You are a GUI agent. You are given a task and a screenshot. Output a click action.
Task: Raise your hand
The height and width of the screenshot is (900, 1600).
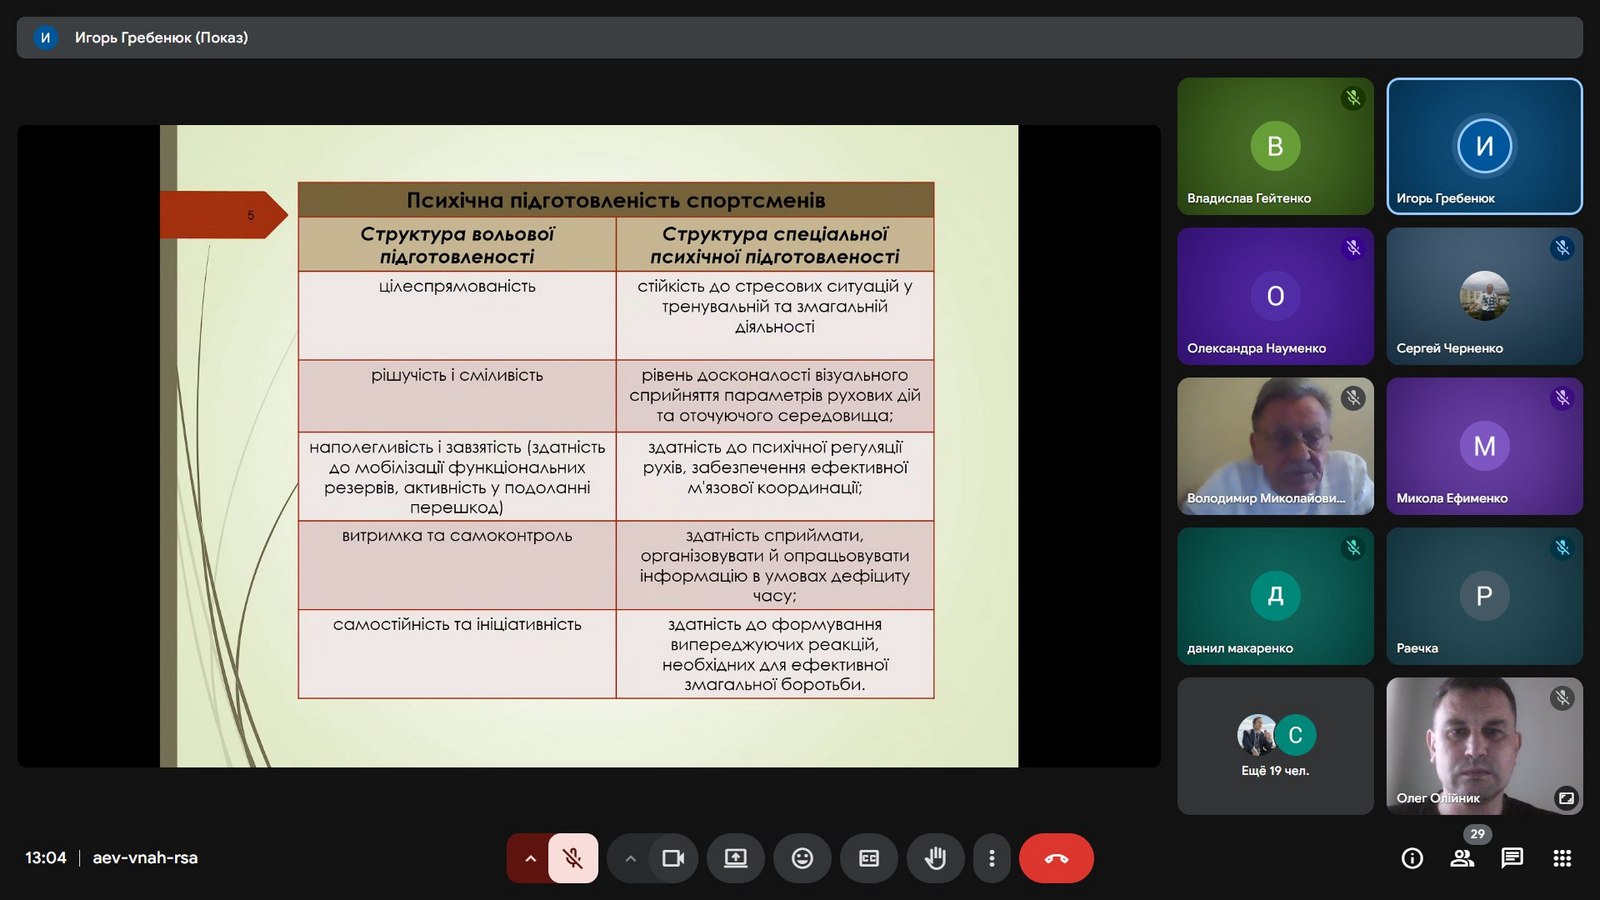pyautogui.click(x=935, y=858)
